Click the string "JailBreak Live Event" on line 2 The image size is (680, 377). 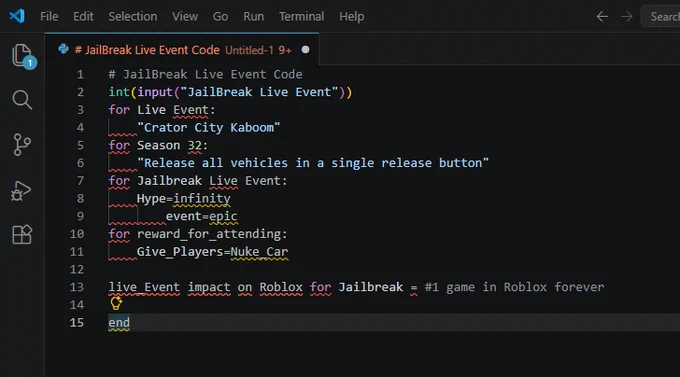pyautogui.click(x=259, y=92)
